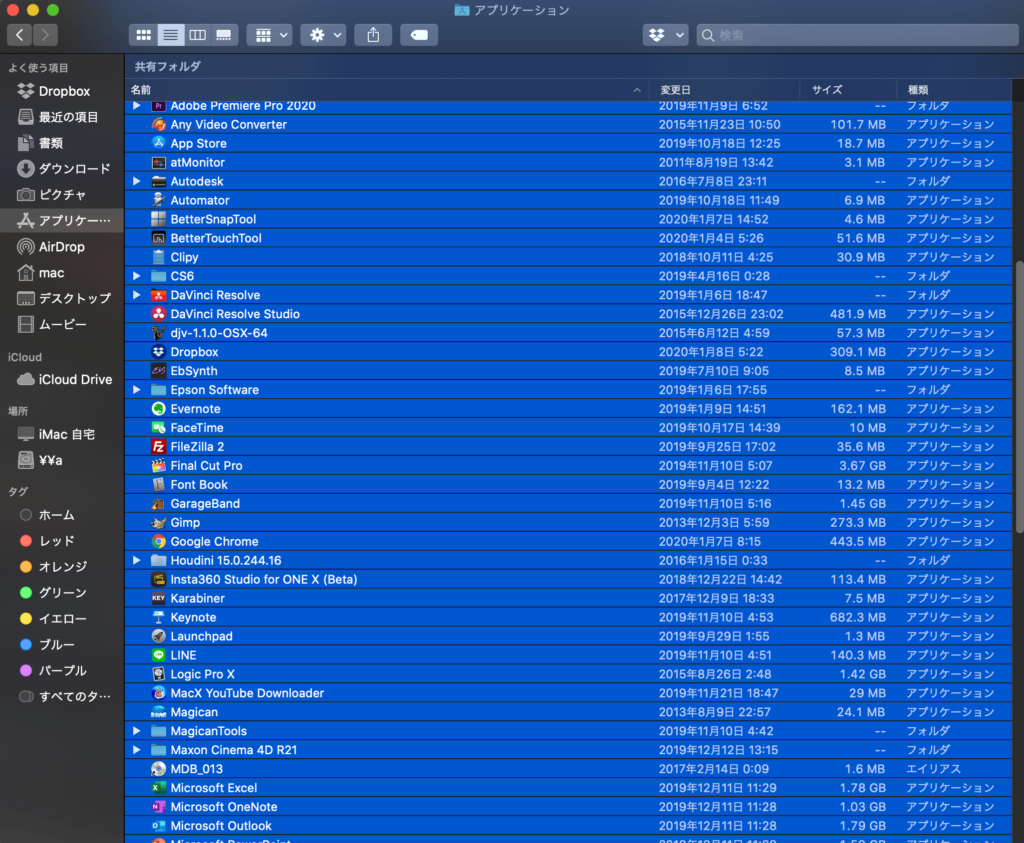Select the Any Video Converter app icon
Image resolution: width=1024 pixels, height=843 pixels.
point(159,124)
